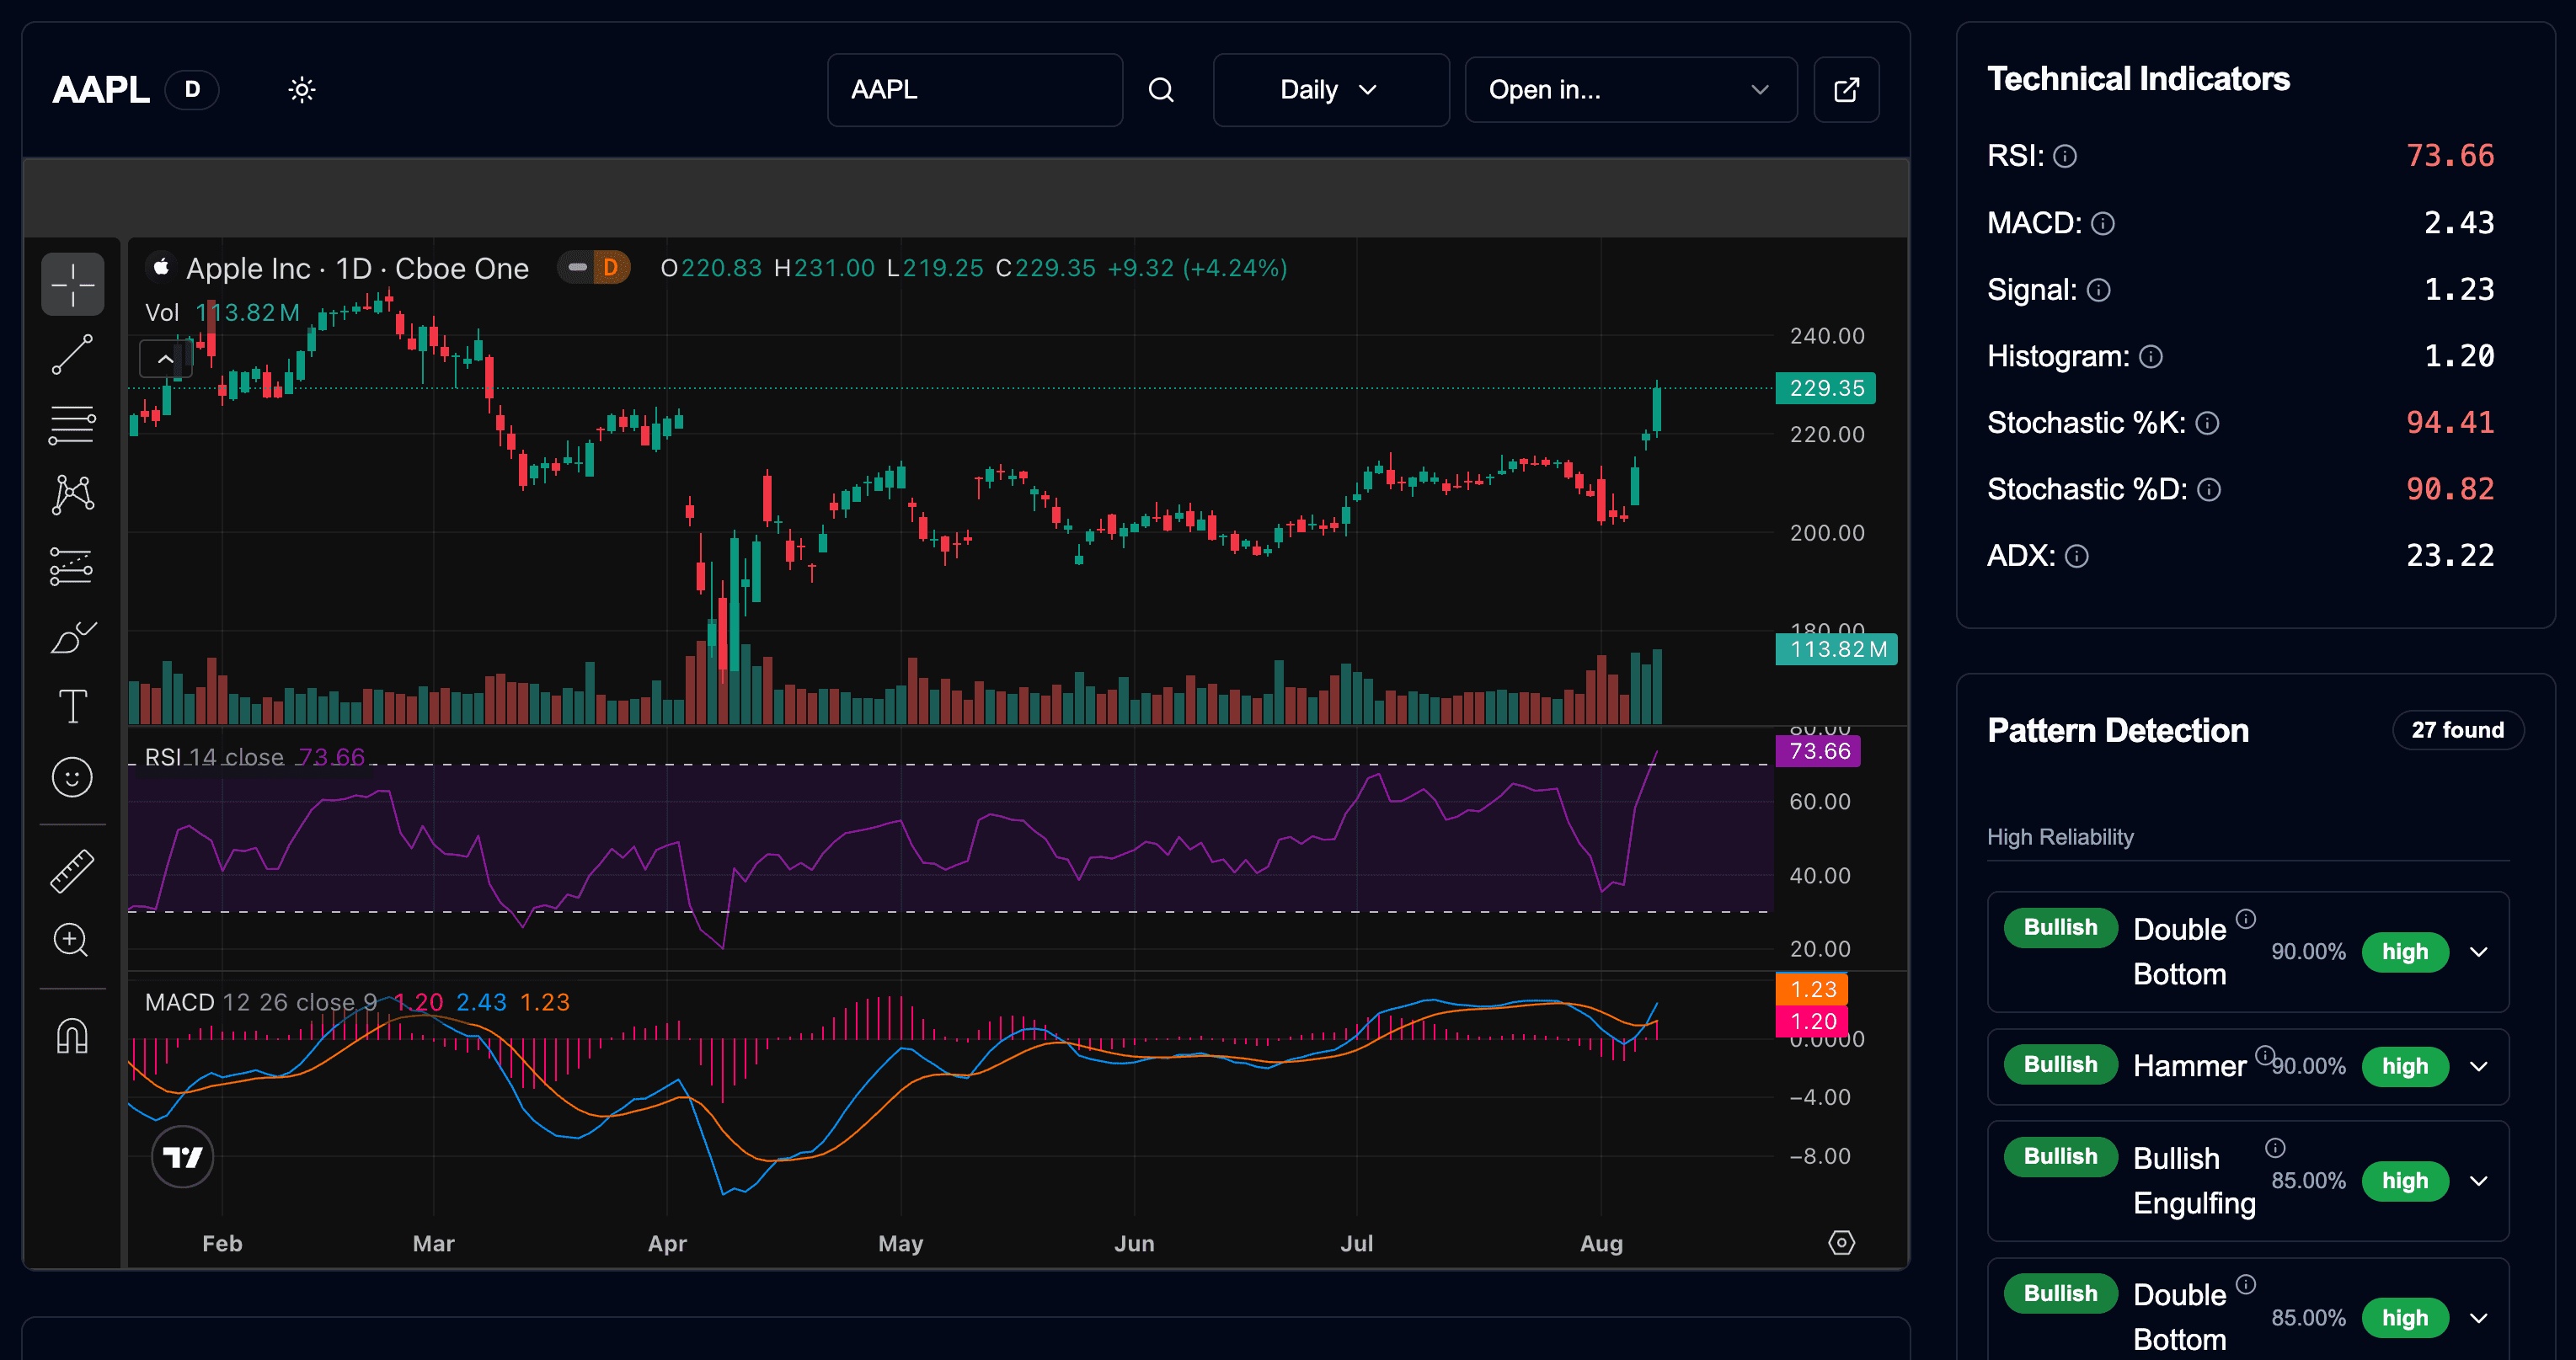Click the TradingView logo on chart
The height and width of the screenshot is (1360, 2576).
(181, 1156)
